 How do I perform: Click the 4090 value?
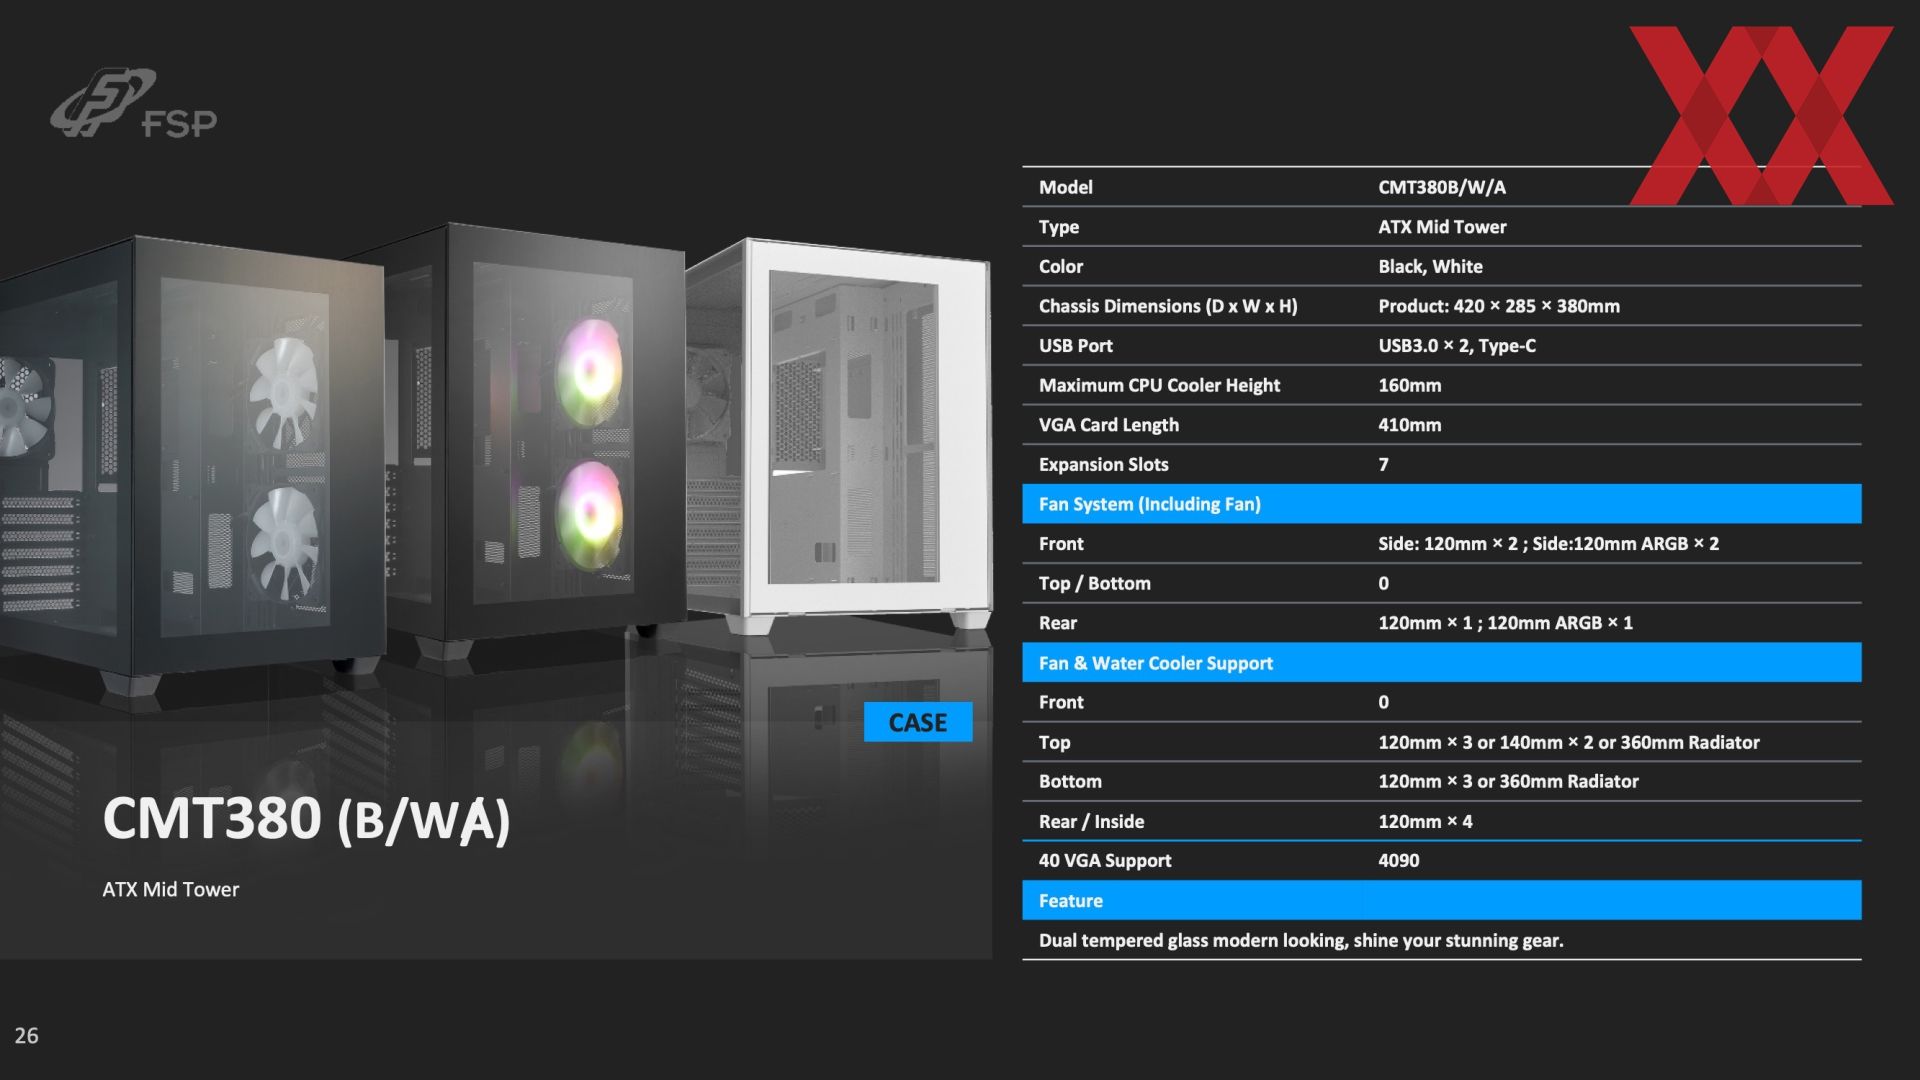tap(1399, 860)
